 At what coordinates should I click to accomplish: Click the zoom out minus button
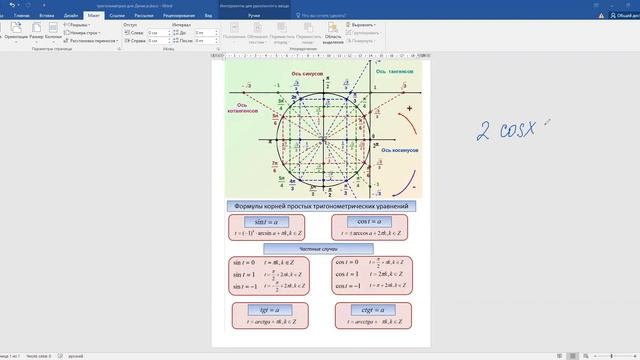[x=596, y=356]
